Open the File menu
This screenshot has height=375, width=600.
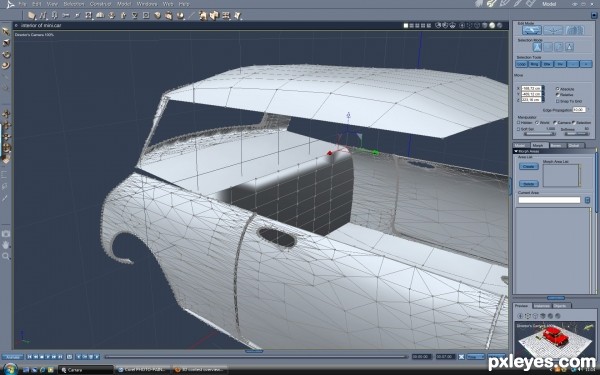[x=23, y=4]
